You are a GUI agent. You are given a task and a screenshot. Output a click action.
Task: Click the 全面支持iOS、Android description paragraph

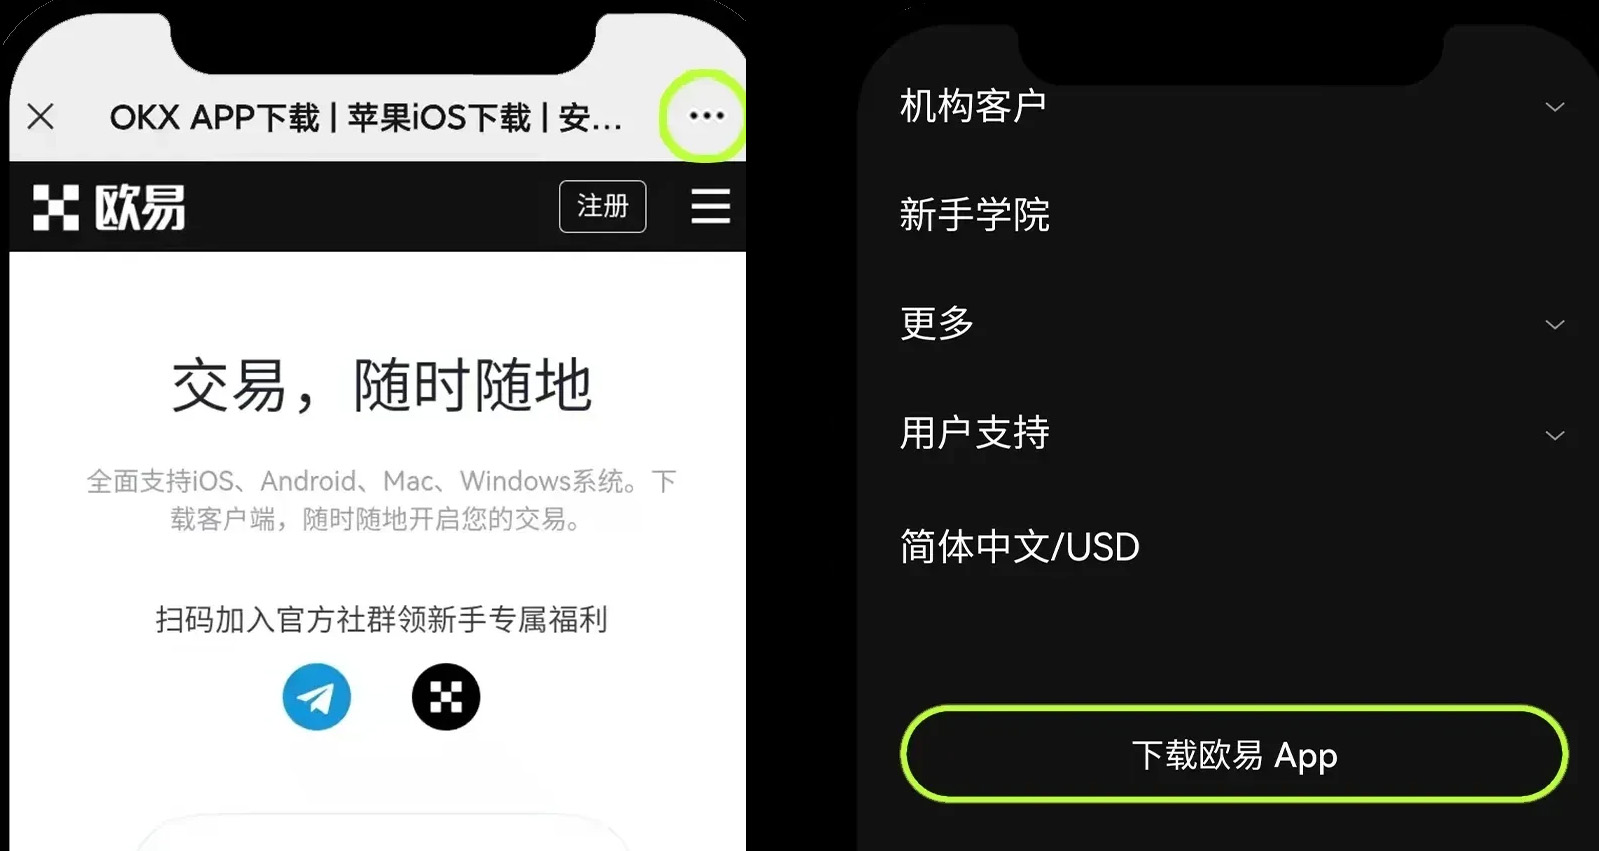coord(382,500)
